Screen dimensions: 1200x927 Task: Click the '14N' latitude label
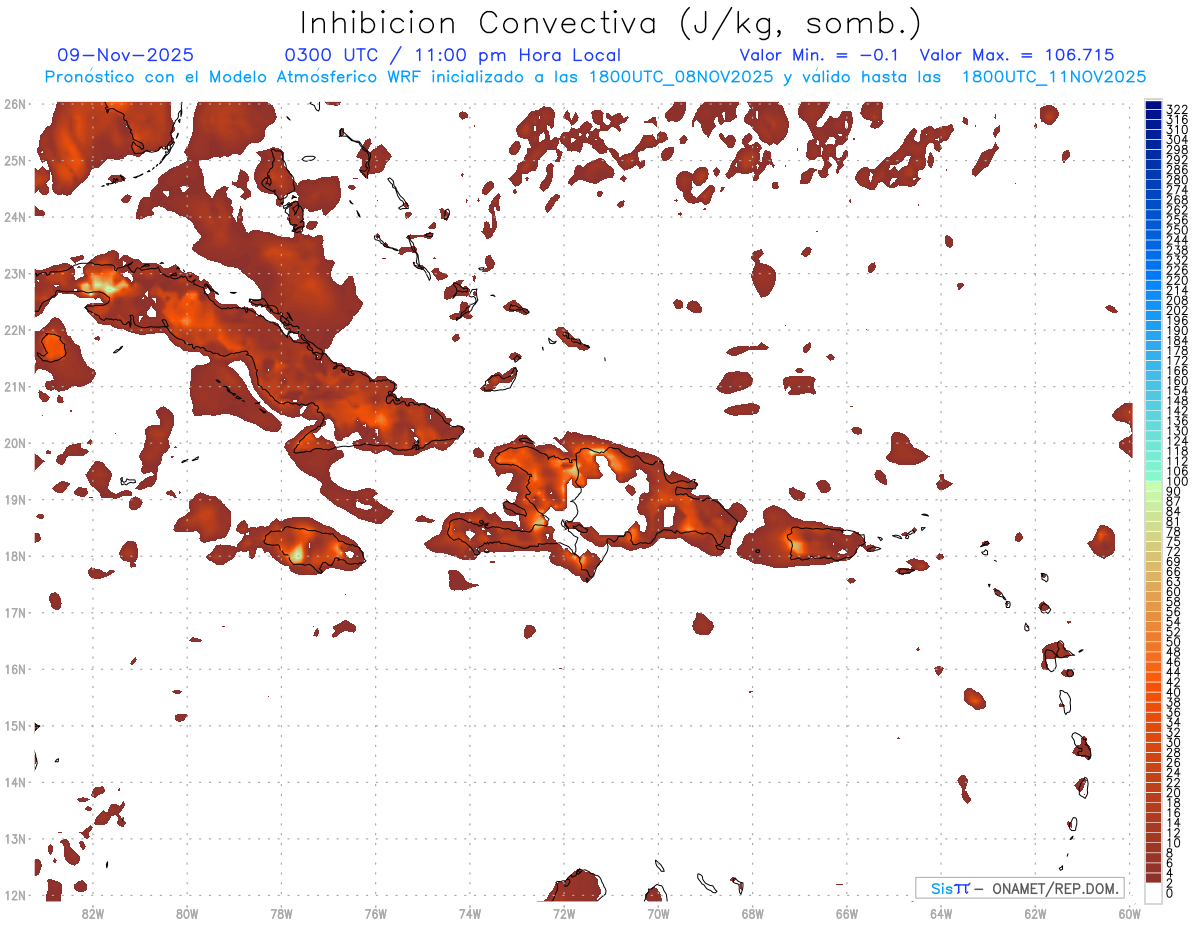tap(14, 782)
